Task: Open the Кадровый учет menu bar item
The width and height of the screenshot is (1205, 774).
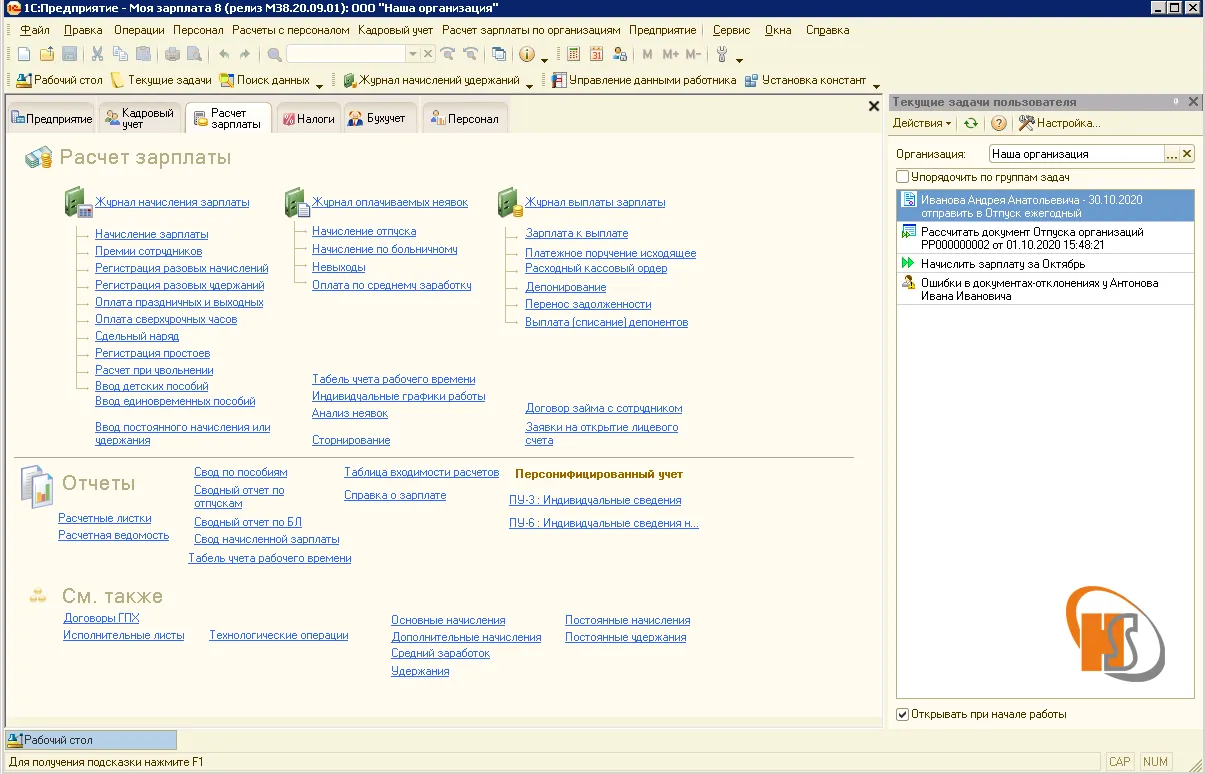Action: 395,30
